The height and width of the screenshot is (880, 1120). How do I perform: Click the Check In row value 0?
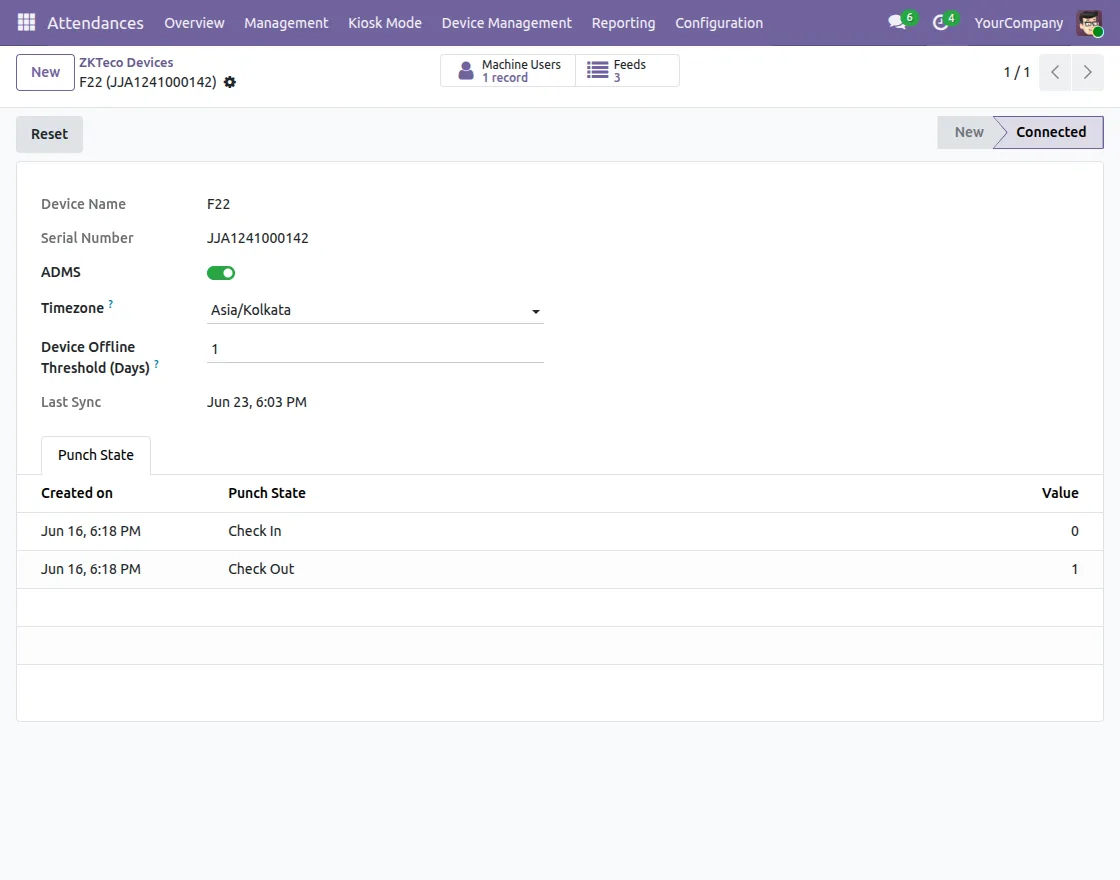(x=1074, y=531)
